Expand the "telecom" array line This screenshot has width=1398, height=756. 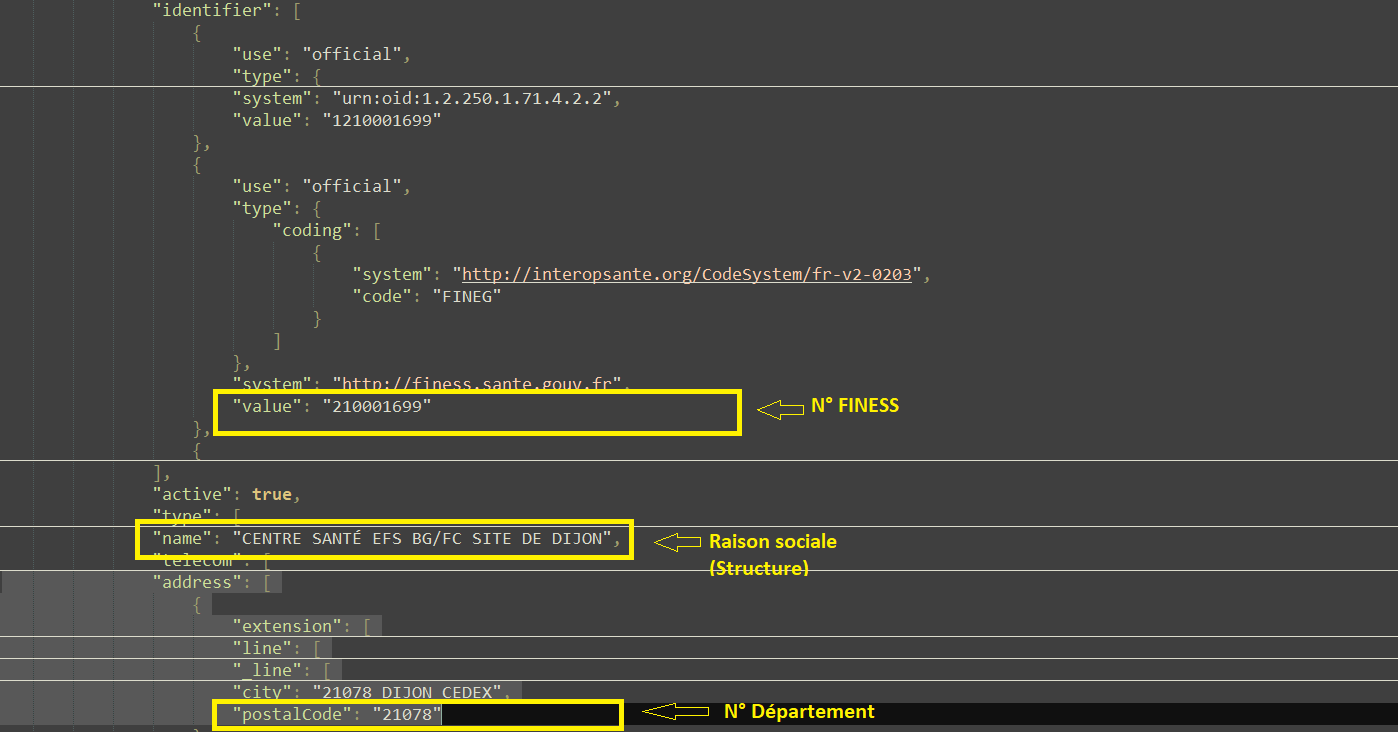tap(265, 561)
